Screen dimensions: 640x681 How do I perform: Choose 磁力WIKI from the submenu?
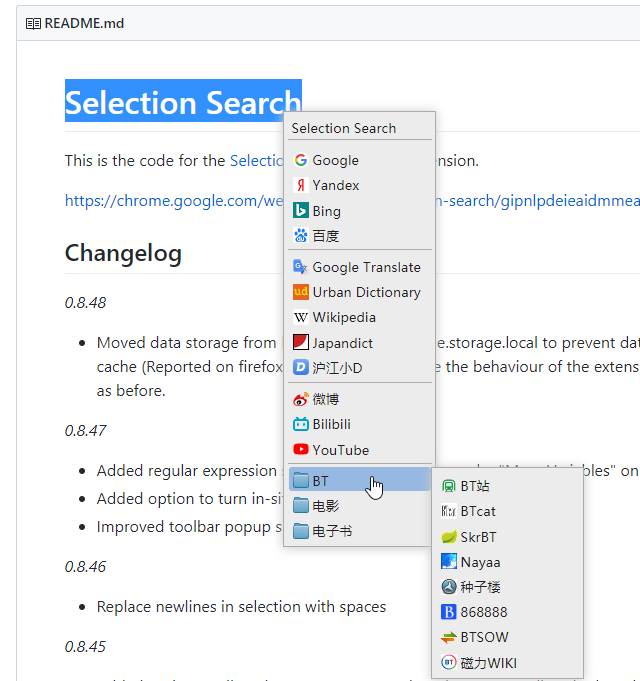tap(488, 663)
